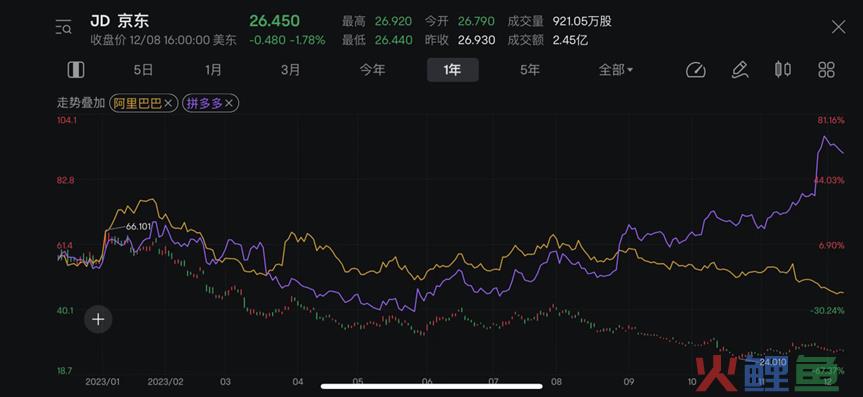The width and height of the screenshot is (863, 397).
Task: Click the round plus add button
Action: click(x=98, y=319)
